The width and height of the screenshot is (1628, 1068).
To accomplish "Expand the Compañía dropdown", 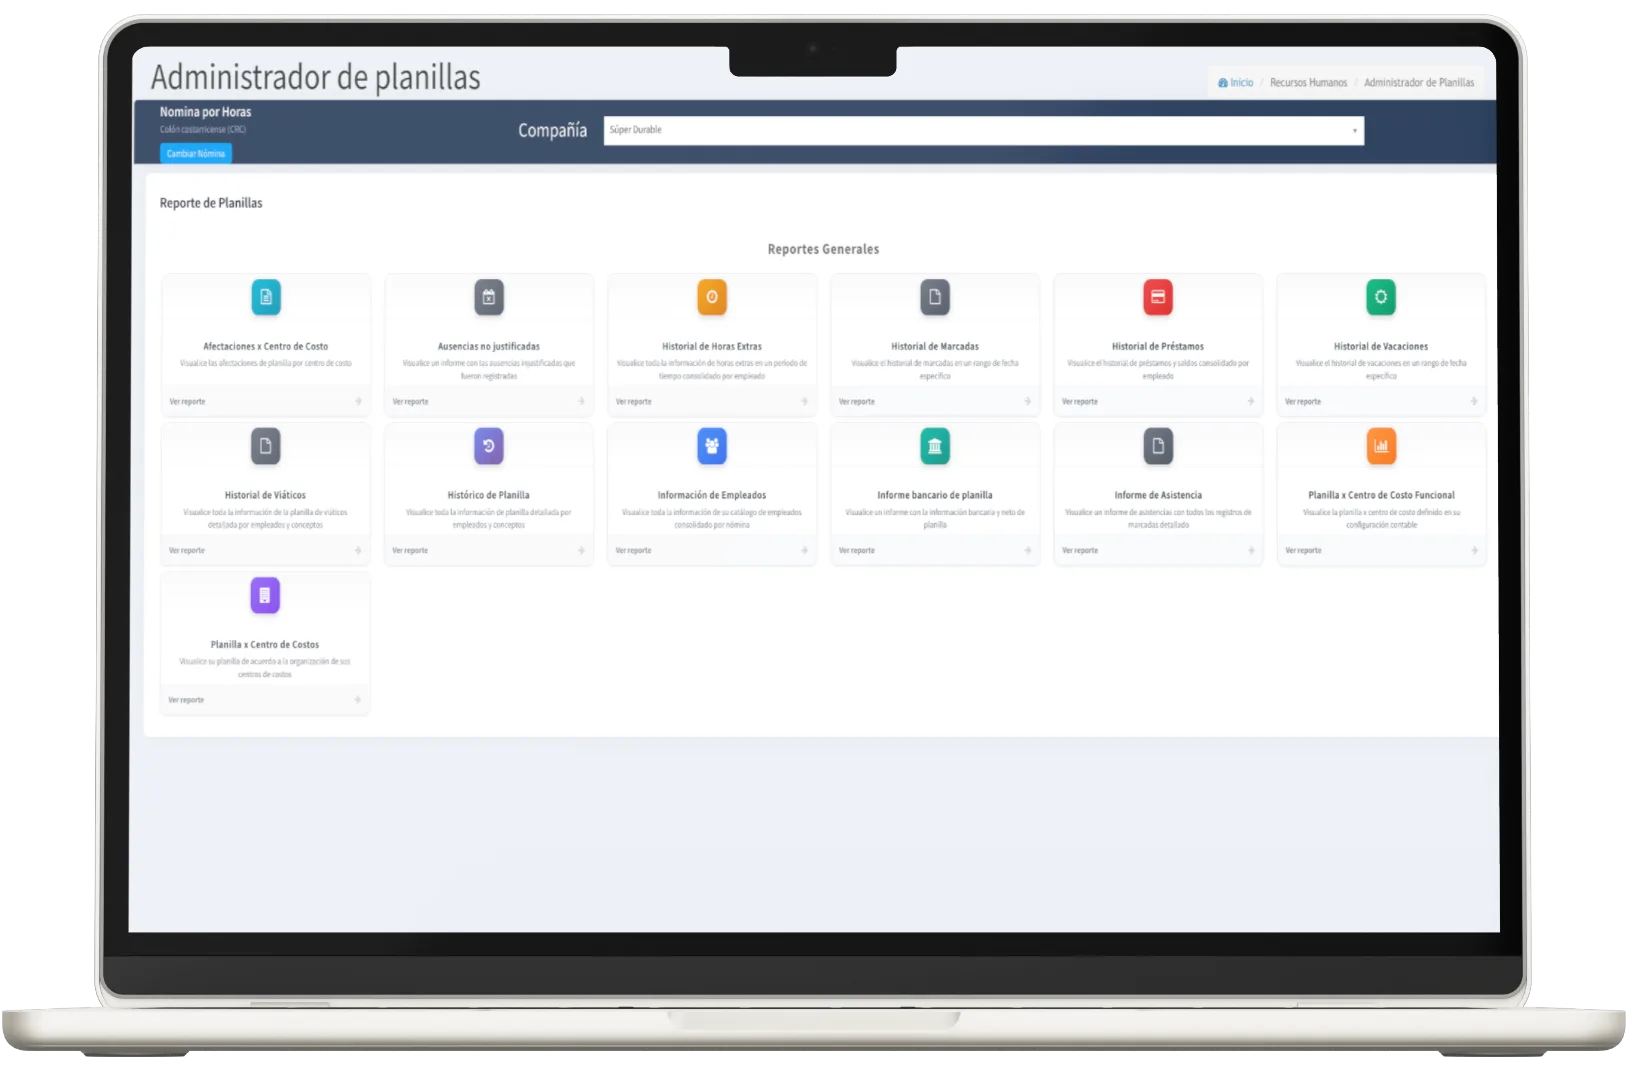I will pos(983,130).
